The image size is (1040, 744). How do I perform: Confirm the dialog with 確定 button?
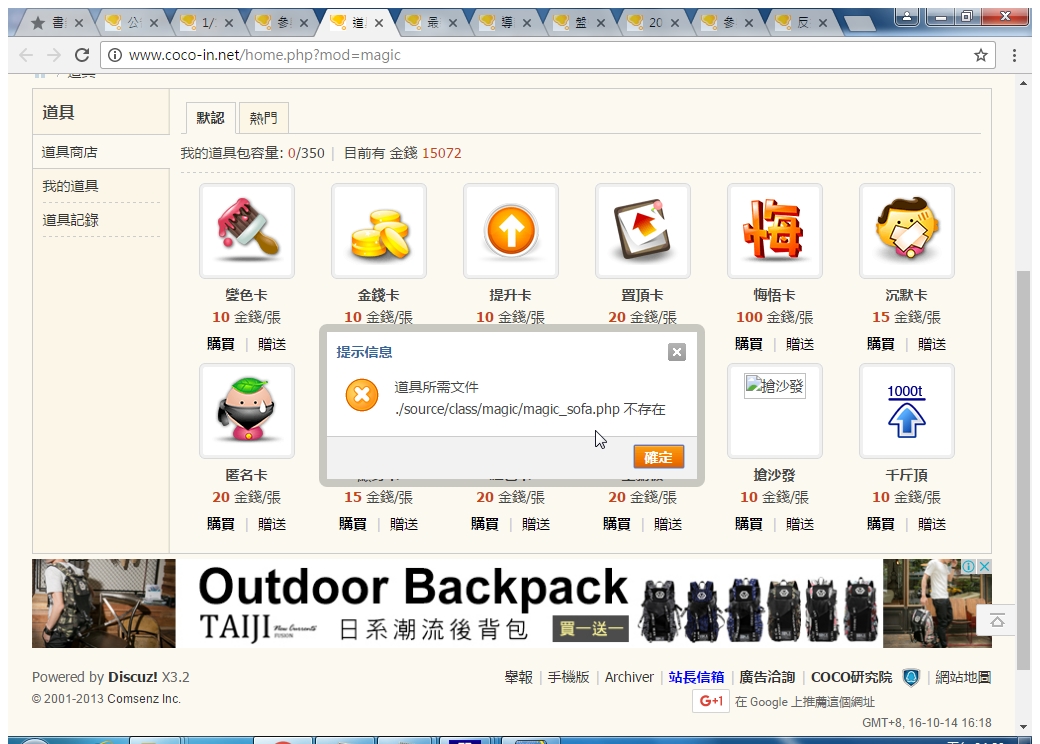point(658,457)
